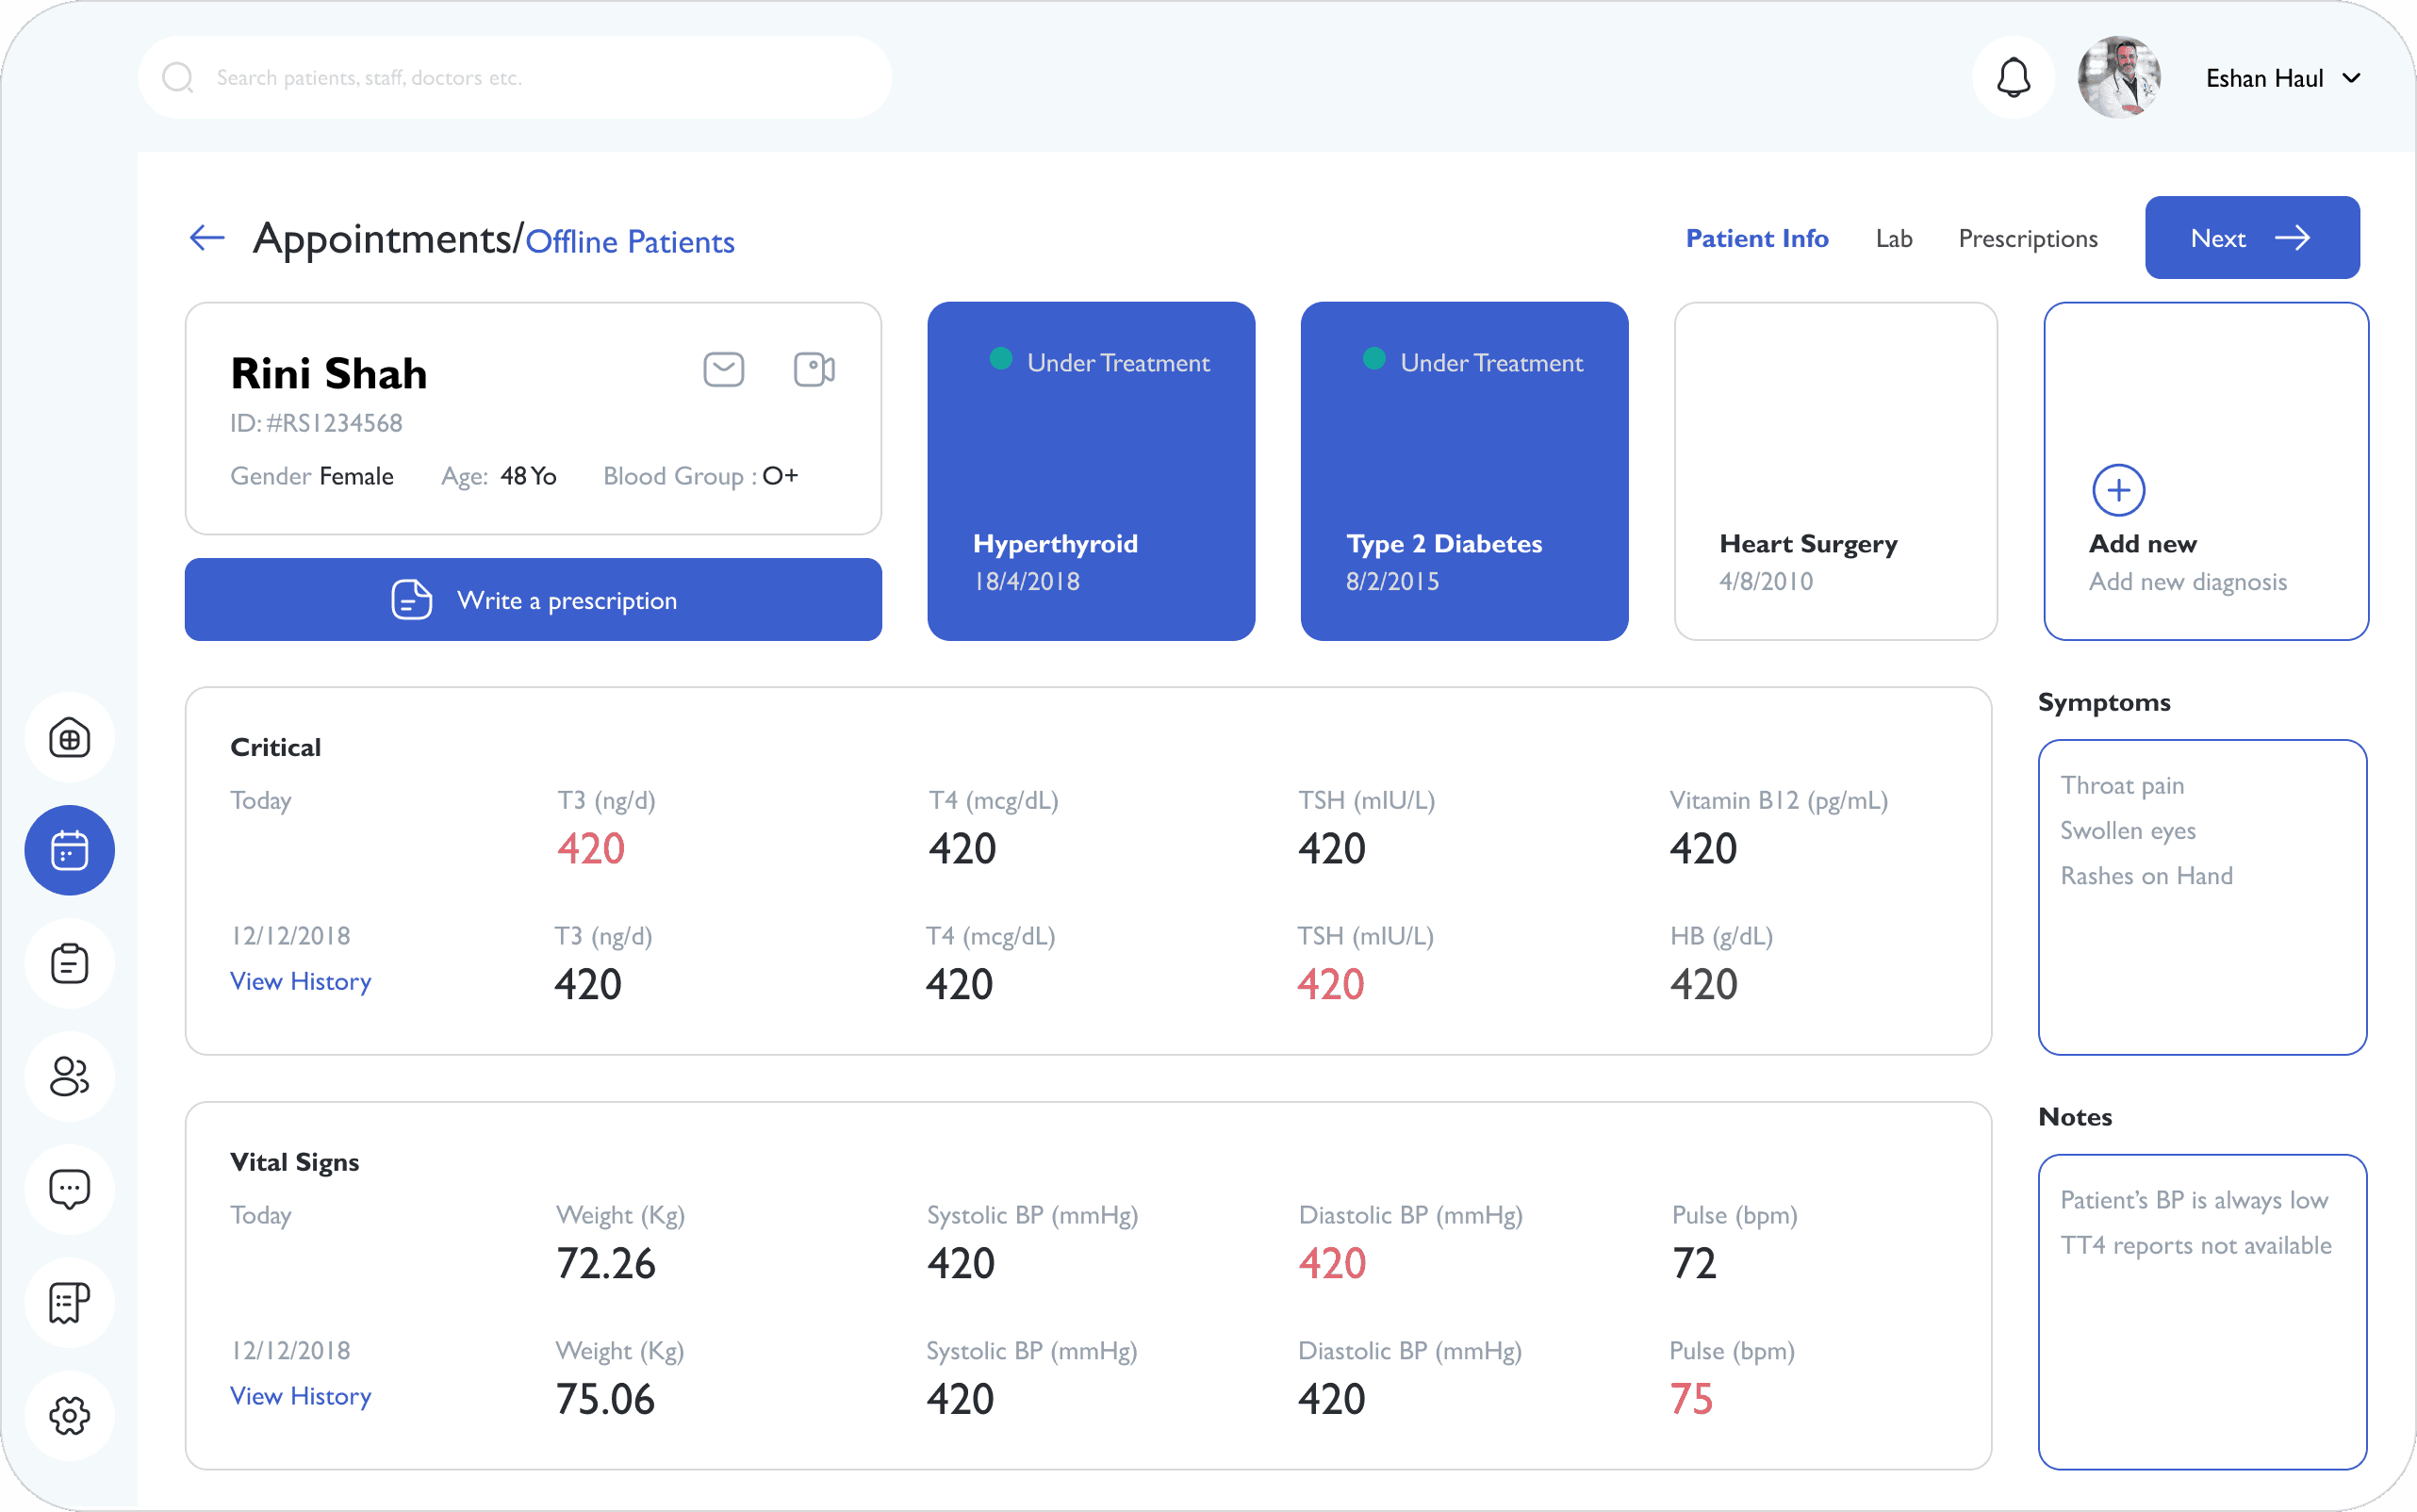Click the red Pulse value 75
The width and height of the screenshot is (2417, 1512).
click(x=1691, y=1400)
